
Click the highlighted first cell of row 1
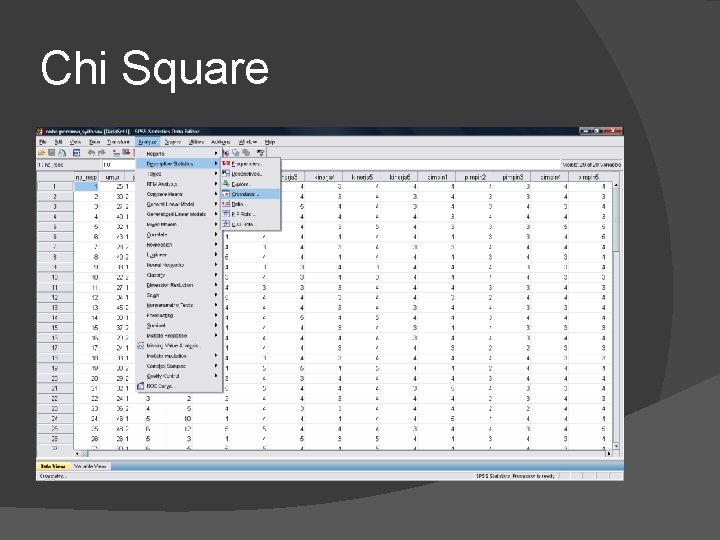coord(86,186)
